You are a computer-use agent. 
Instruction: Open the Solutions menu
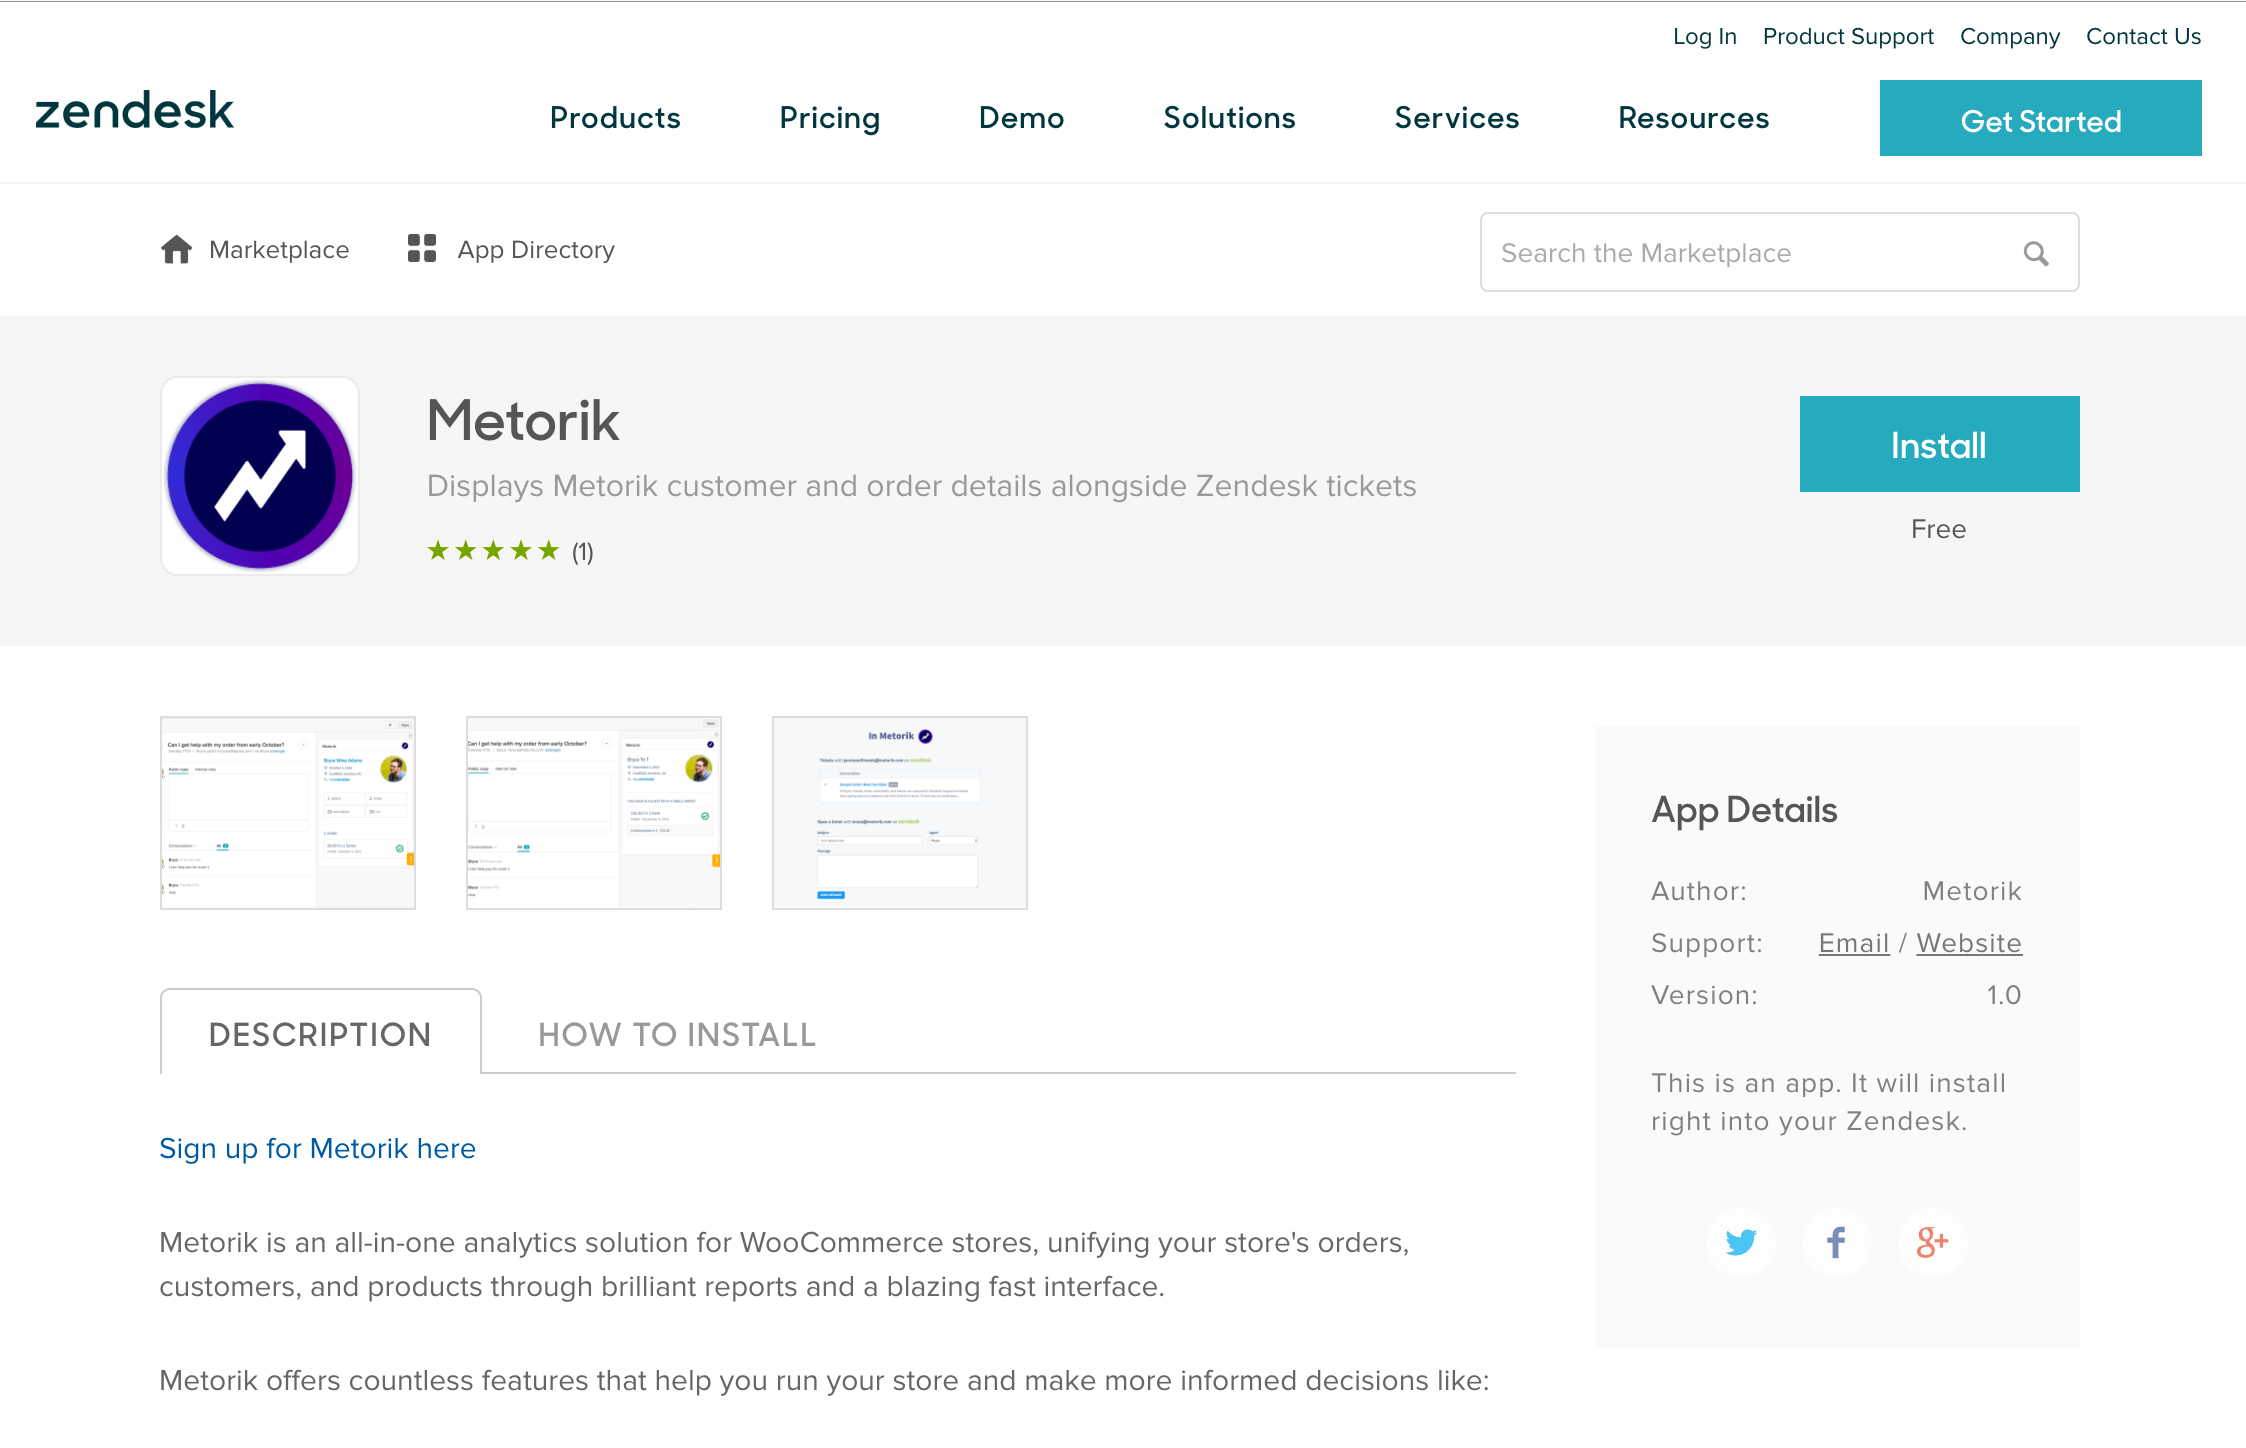1229,118
